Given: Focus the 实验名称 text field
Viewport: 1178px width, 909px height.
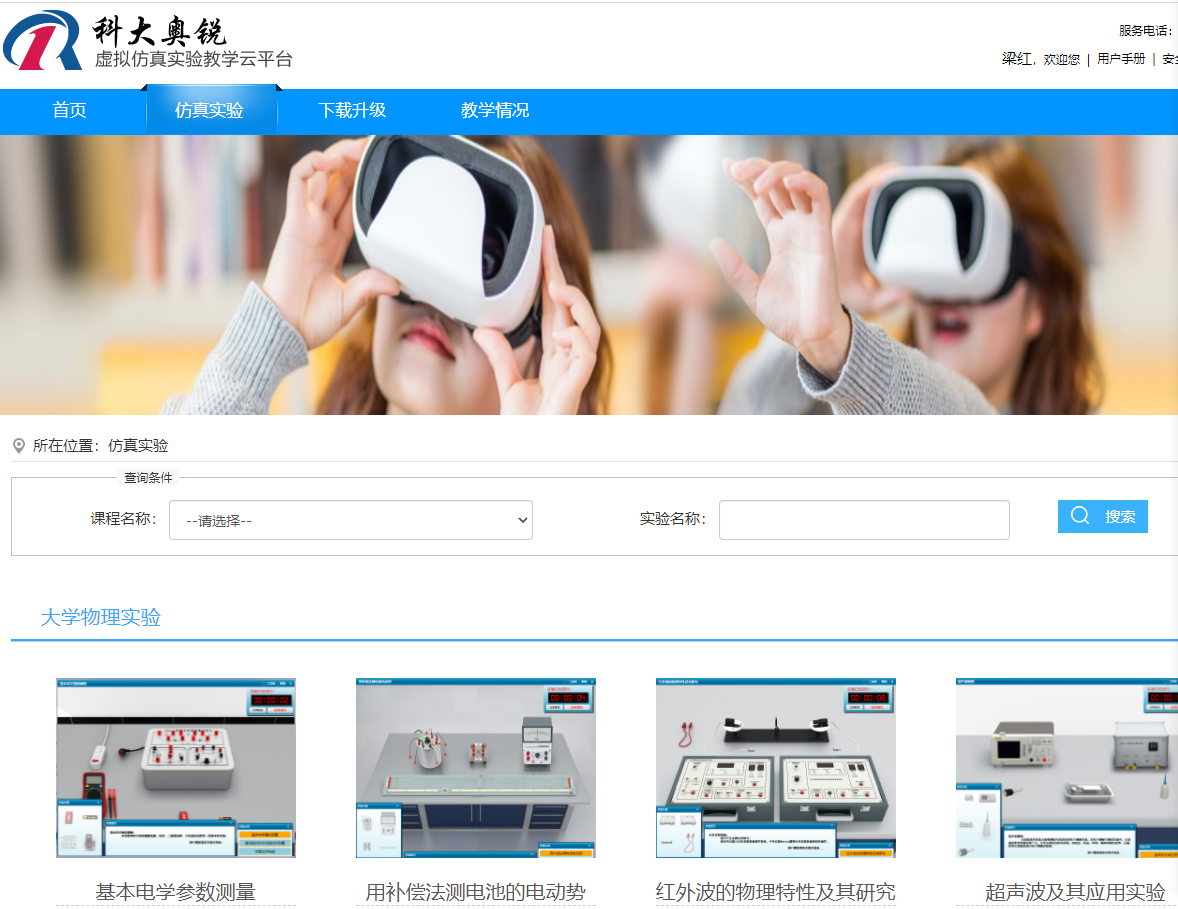Looking at the screenshot, I should coord(864,520).
